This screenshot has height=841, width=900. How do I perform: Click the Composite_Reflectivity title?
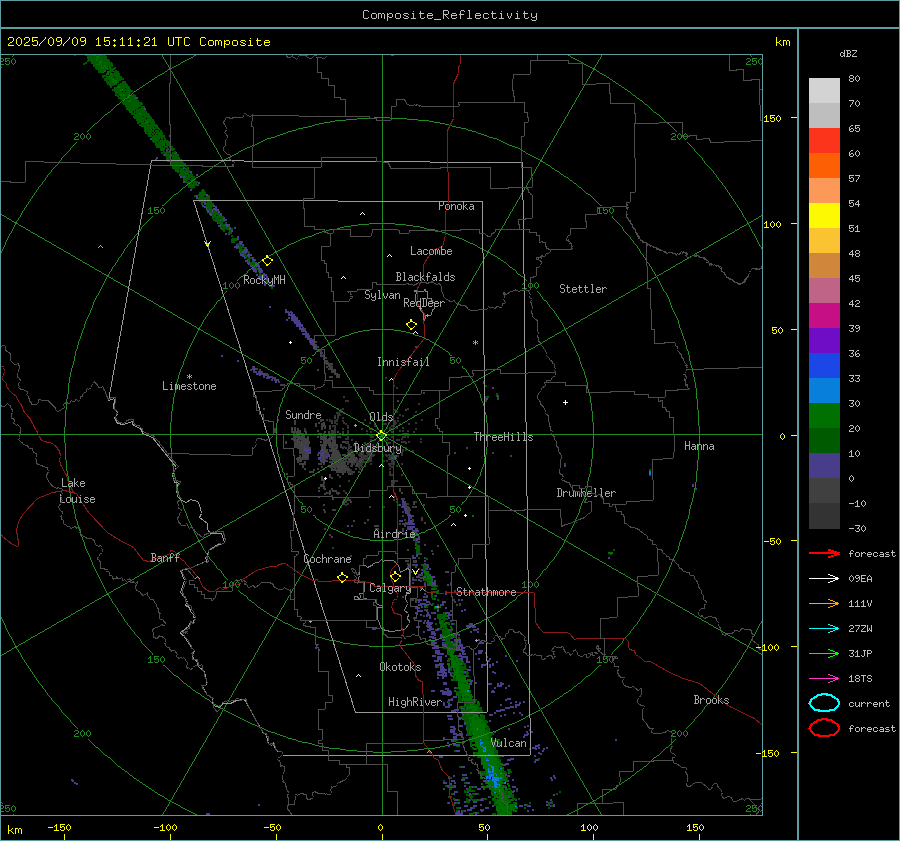click(450, 15)
